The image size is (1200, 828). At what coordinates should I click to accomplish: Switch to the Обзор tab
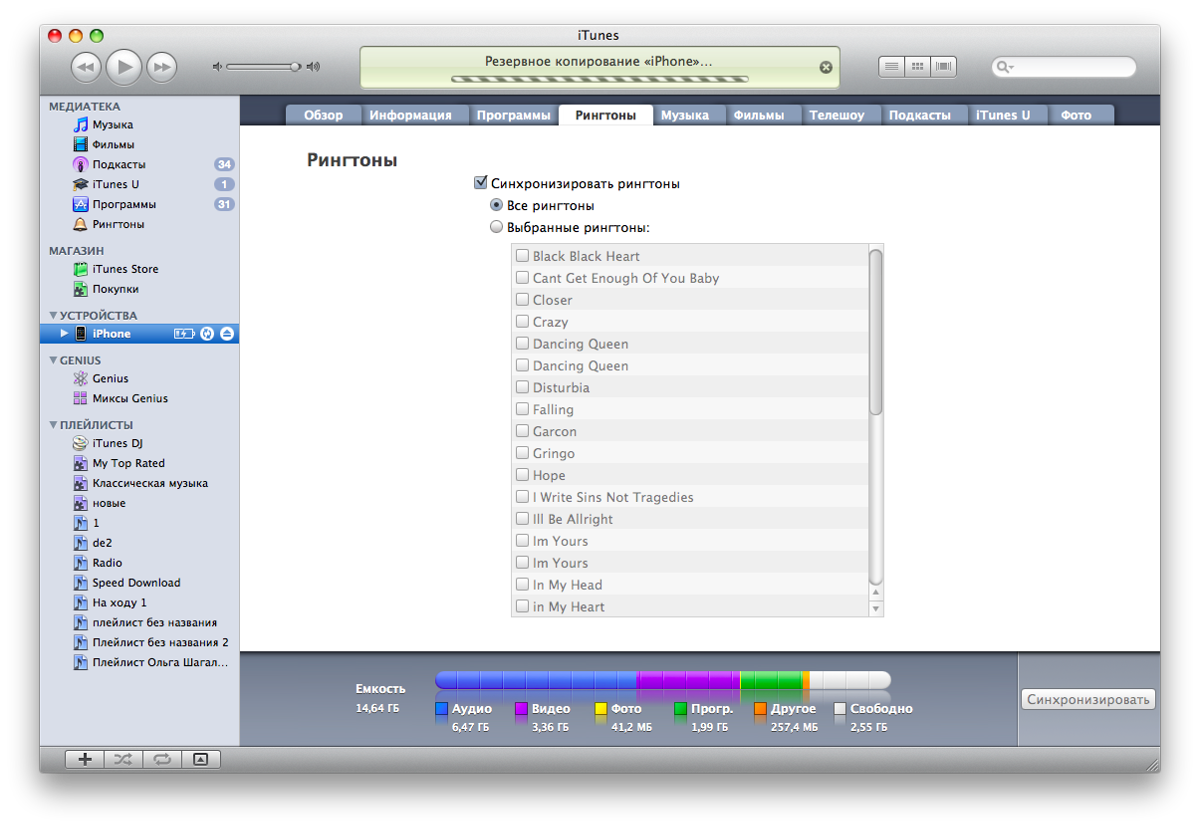coord(323,115)
